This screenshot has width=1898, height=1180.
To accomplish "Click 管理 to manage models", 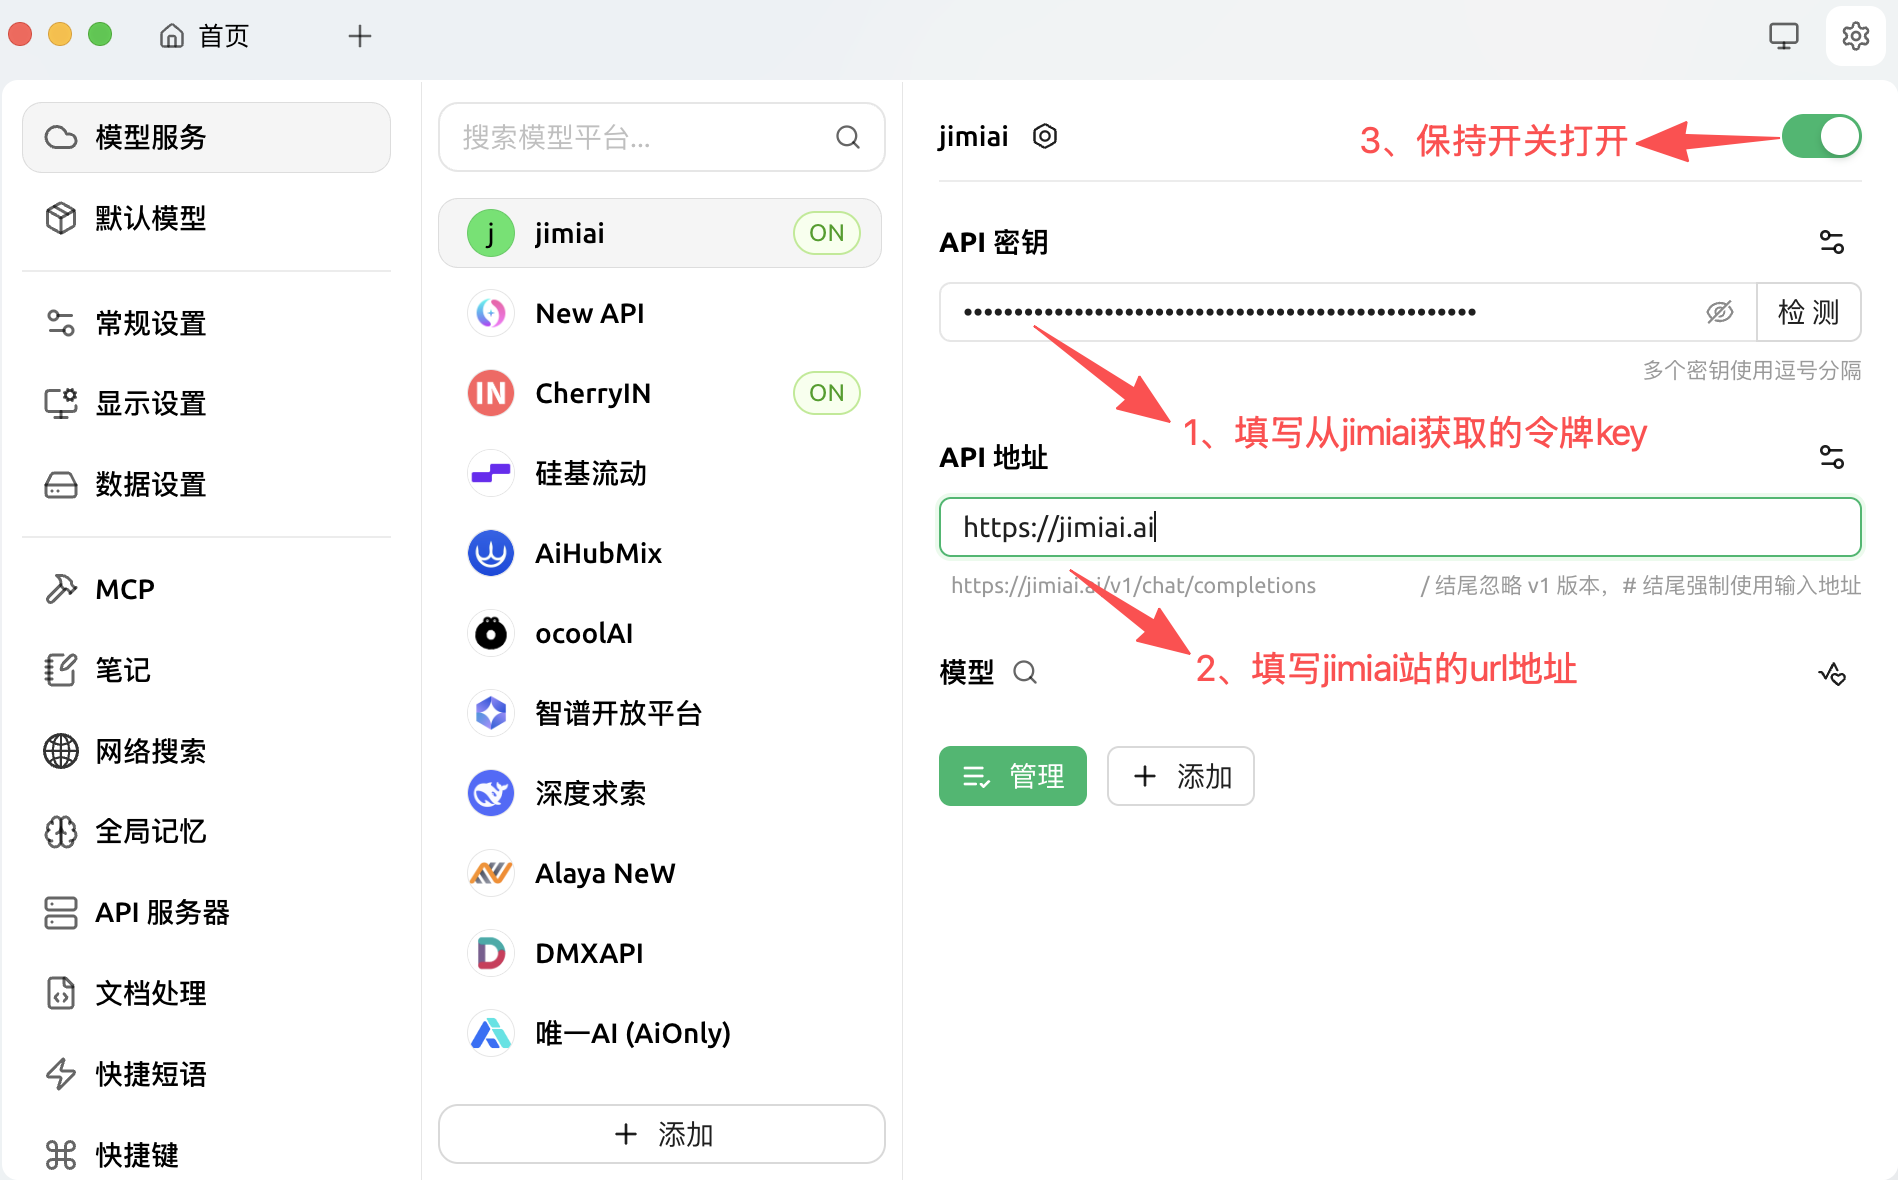I will [1012, 776].
